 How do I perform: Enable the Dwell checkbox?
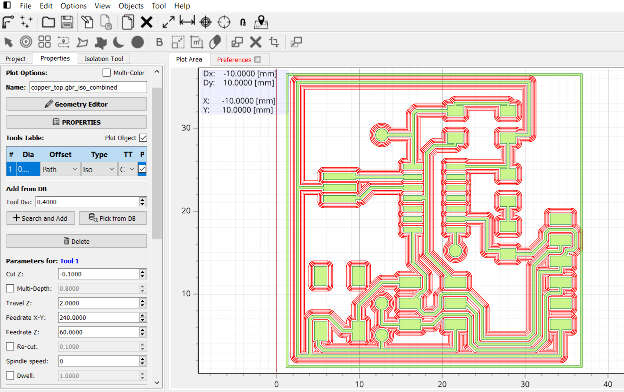(10, 375)
